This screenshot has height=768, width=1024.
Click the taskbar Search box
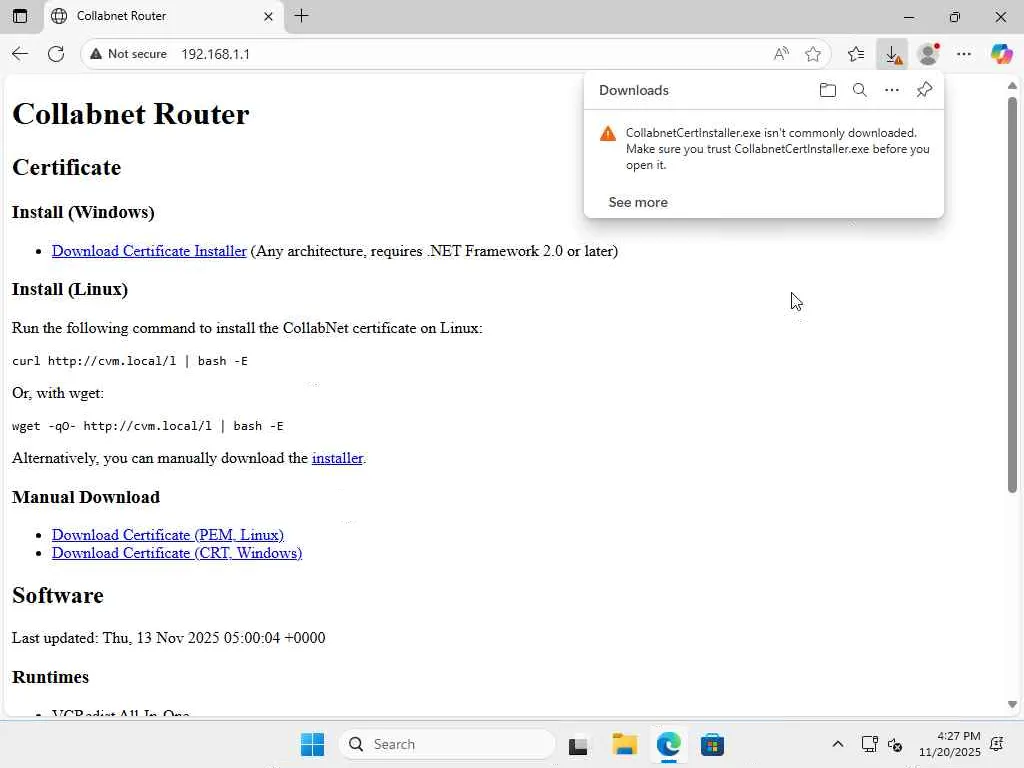tap(447, 744)
